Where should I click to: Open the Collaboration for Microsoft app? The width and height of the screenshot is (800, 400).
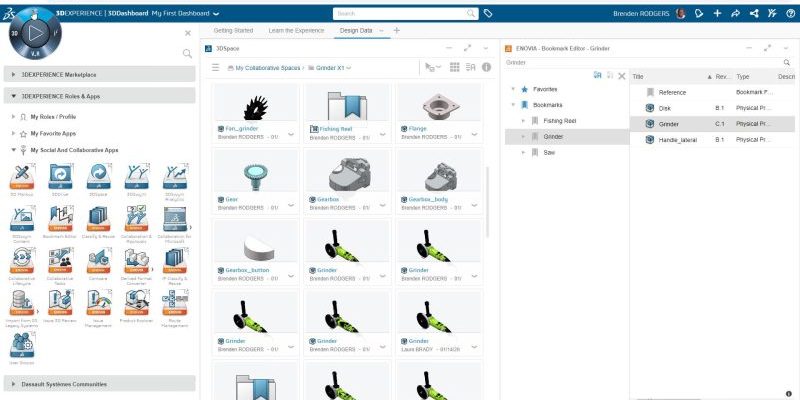pyautogui.click(x=174, y=218)
